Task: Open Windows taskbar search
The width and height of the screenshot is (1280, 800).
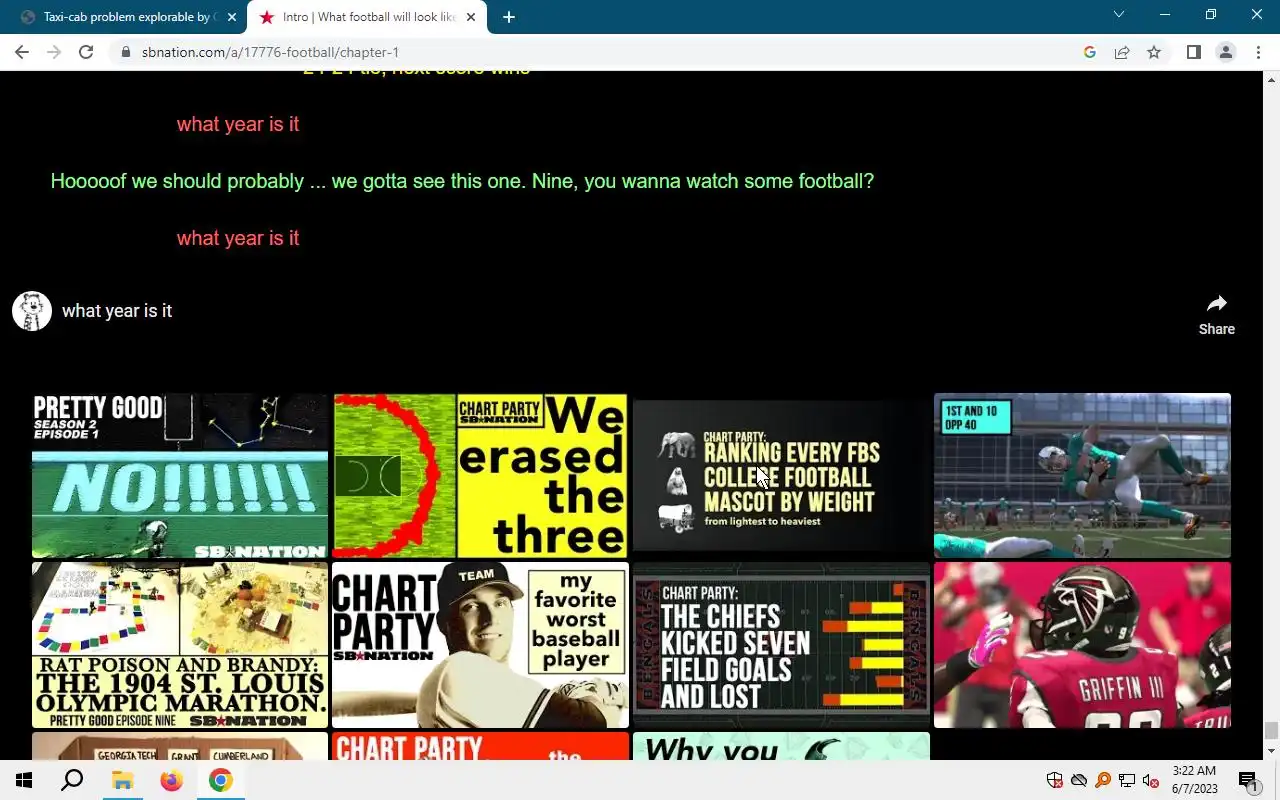Action: click(x=72, y=780)
